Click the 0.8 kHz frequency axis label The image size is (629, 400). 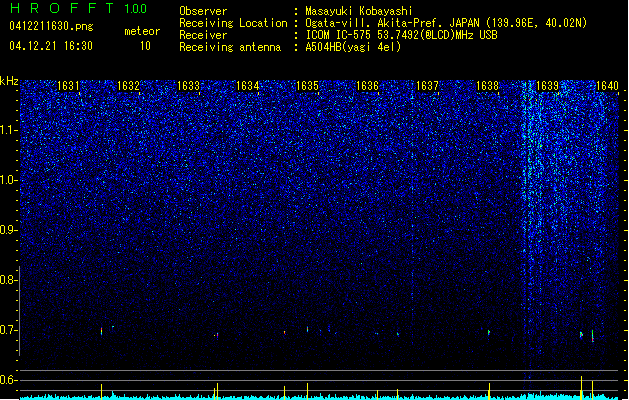[8, 280]
